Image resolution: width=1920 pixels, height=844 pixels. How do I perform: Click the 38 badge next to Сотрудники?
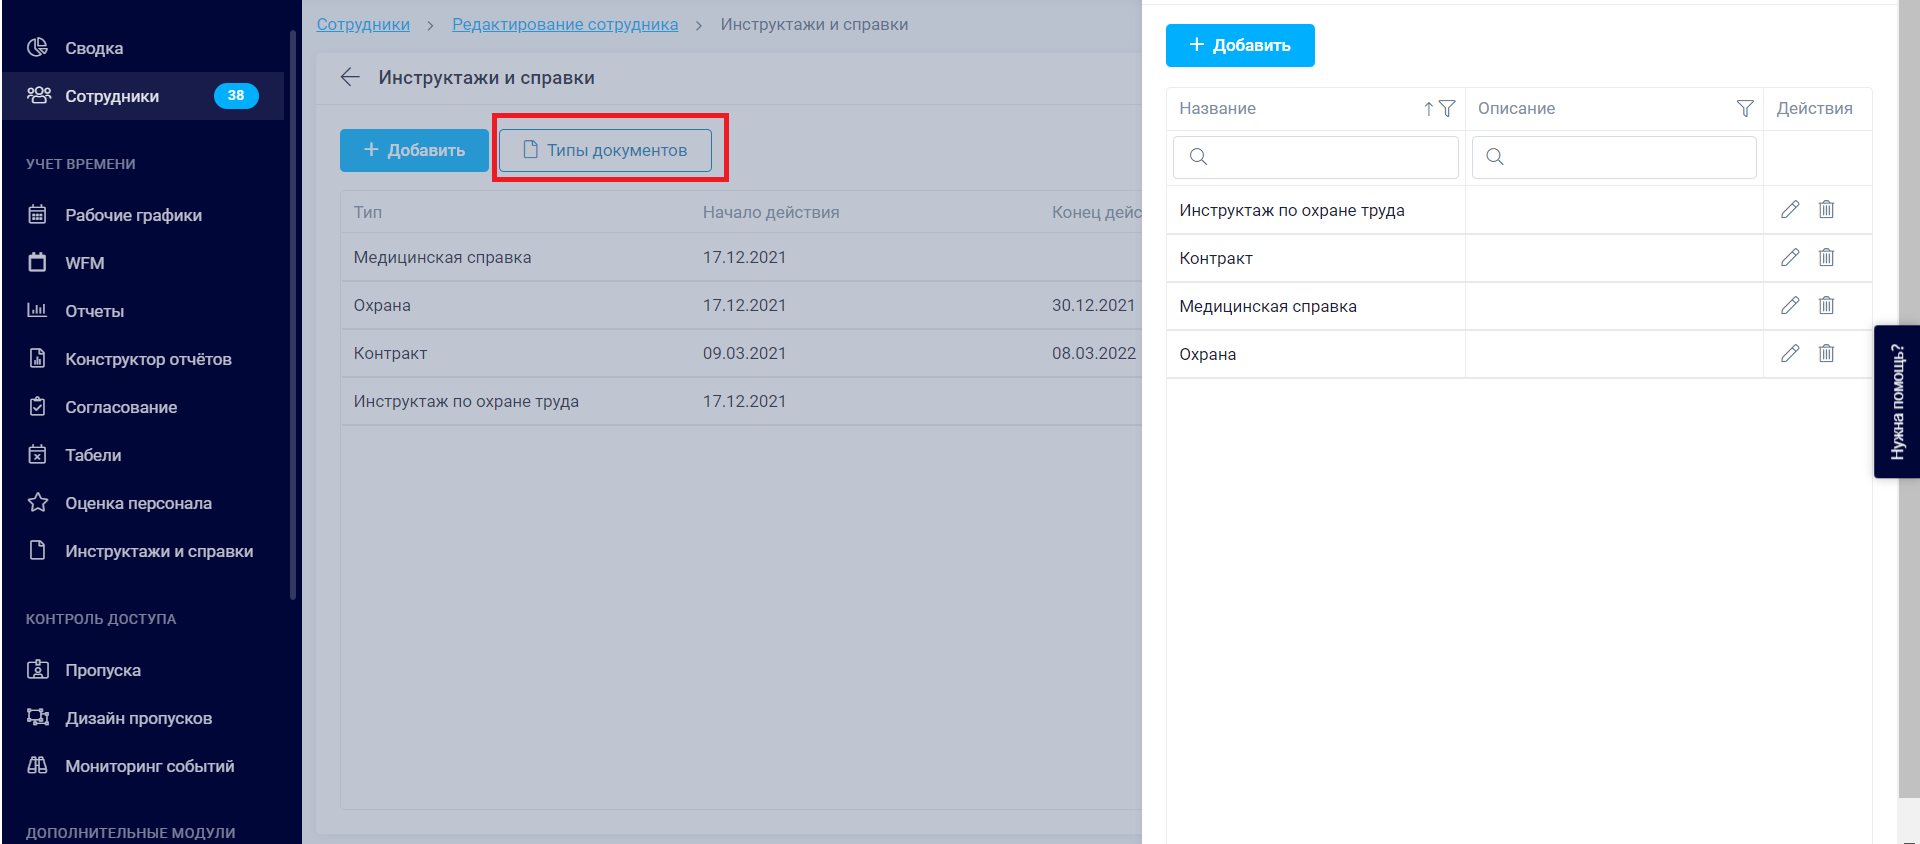236,96
